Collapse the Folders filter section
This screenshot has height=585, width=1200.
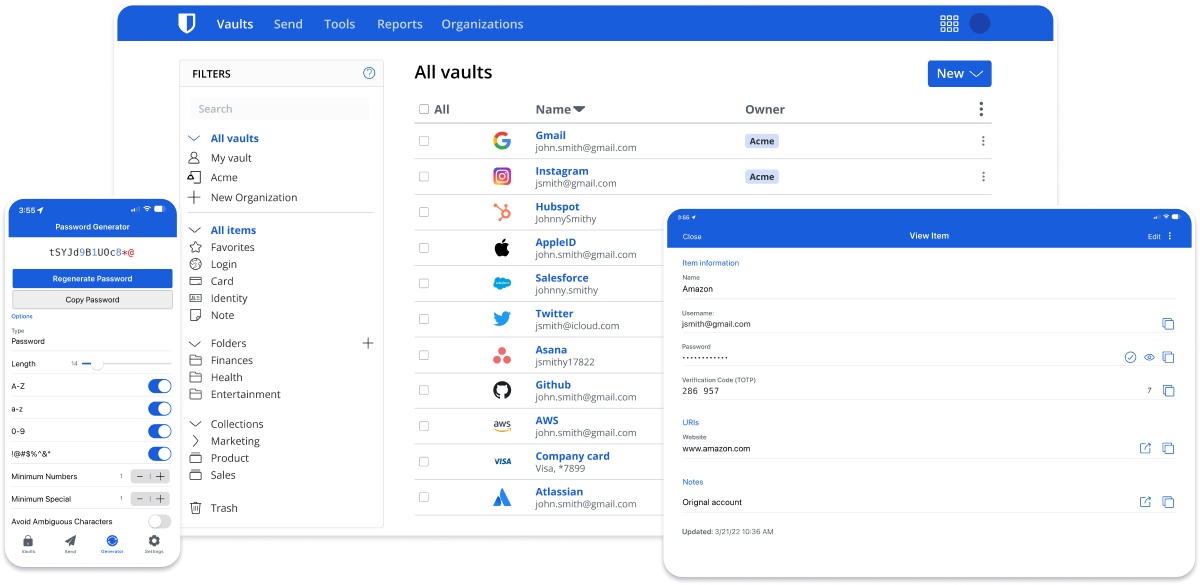pyautogui.click(x=194, y=343)
